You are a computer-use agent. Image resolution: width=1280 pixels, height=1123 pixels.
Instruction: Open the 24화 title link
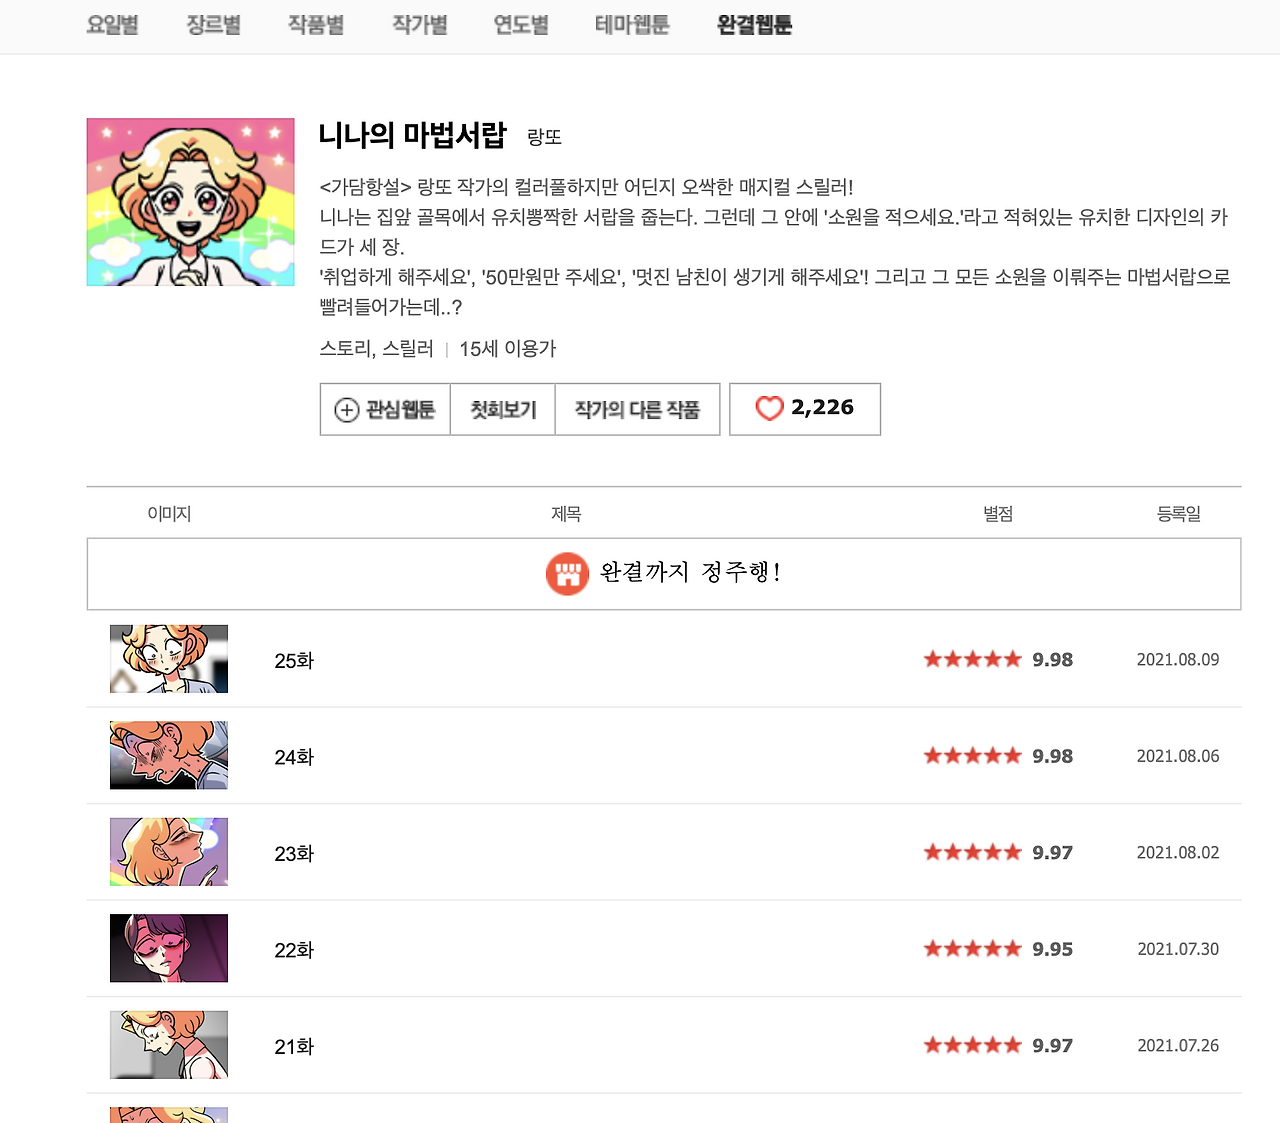pyautogui.click(x=294, y=757)
